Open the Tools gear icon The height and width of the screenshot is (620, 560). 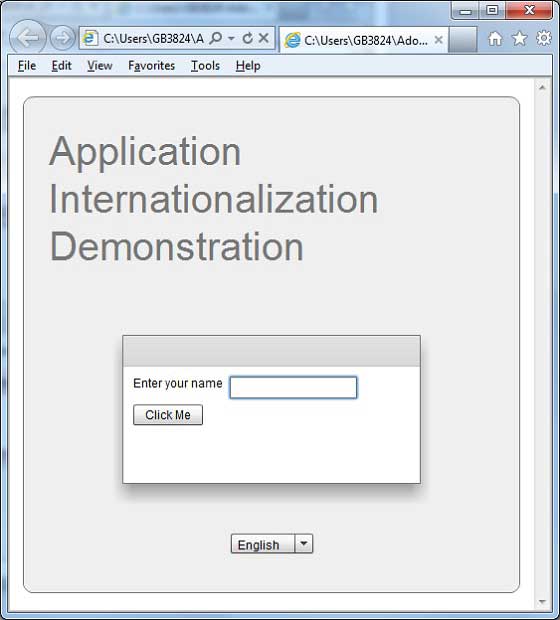pos(544,38)
